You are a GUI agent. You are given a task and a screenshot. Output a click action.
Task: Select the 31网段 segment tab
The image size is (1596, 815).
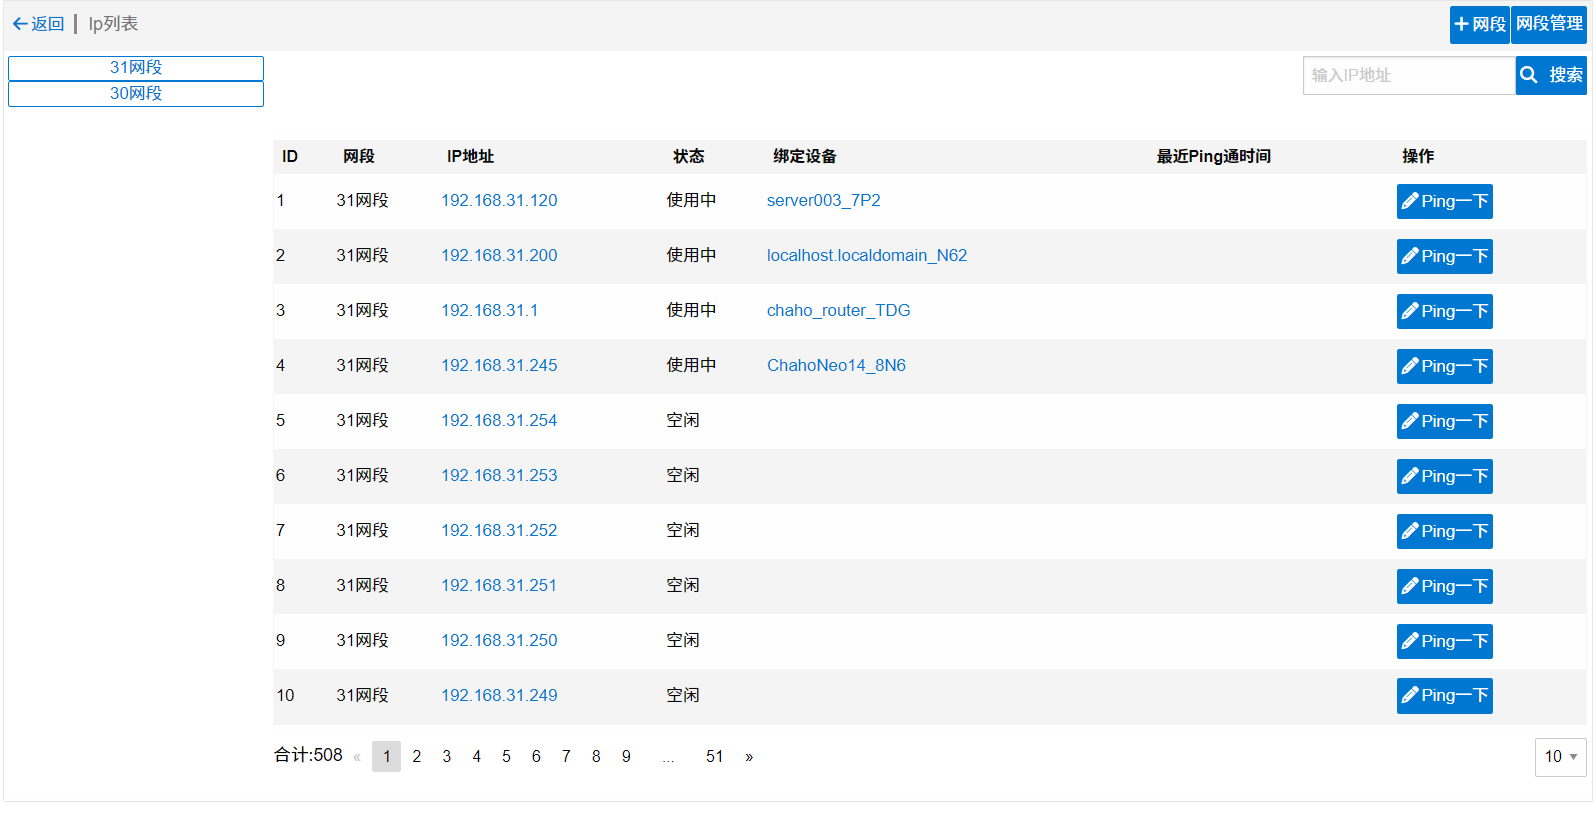[x=136, y=68]
